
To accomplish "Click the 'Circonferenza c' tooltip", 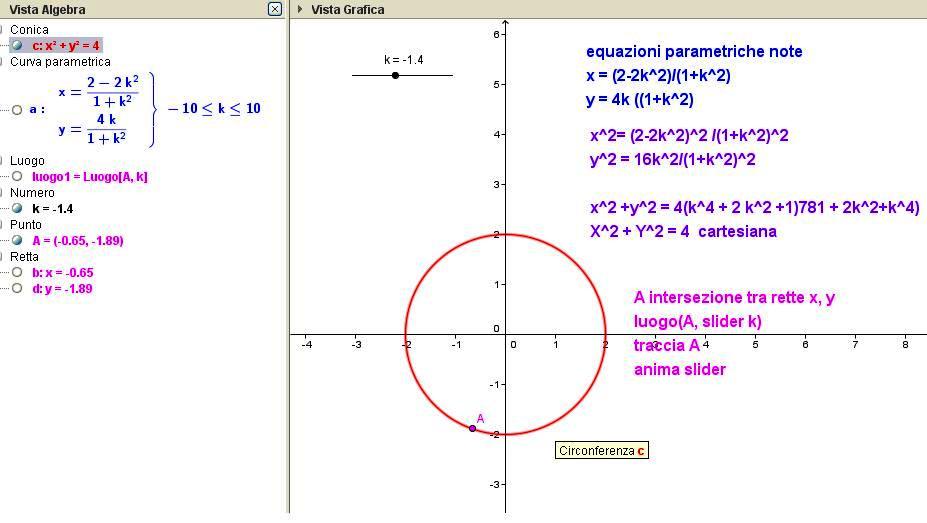I will coord(602,450).
